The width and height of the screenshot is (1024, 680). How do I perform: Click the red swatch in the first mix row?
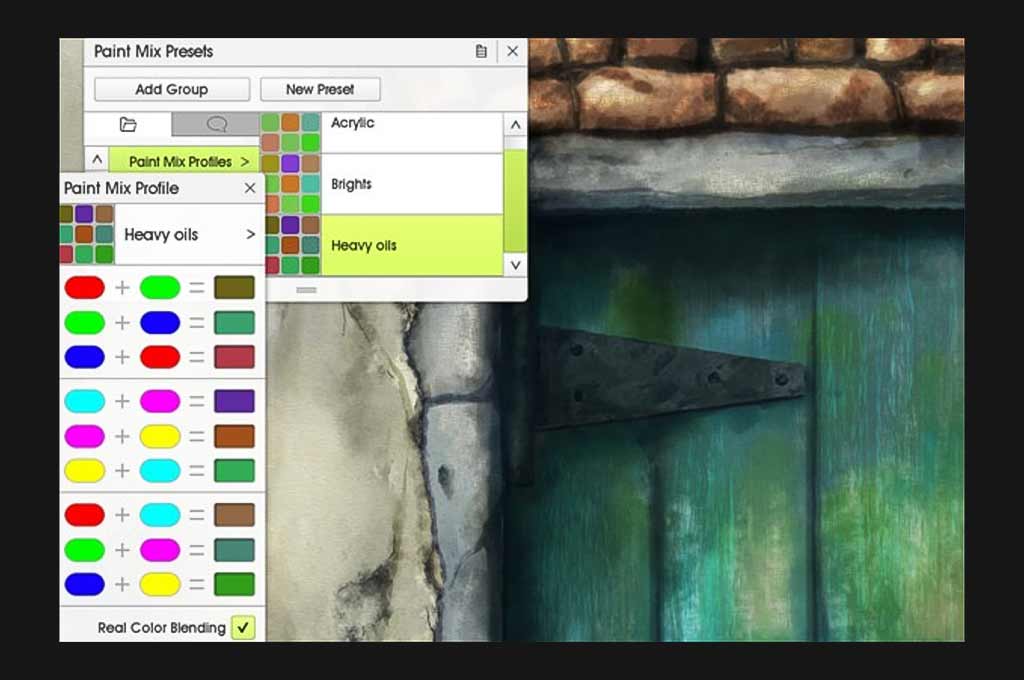pos(85,287)
